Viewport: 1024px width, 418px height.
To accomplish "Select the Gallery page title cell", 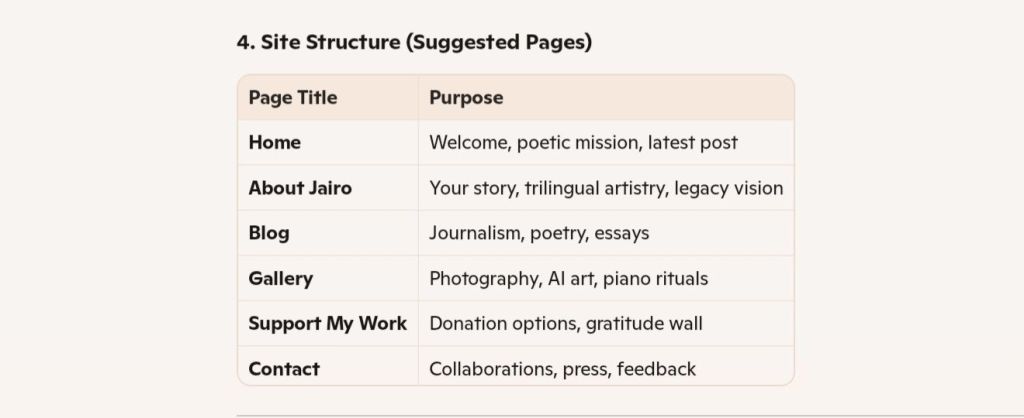I will click(x=281, y=278).
